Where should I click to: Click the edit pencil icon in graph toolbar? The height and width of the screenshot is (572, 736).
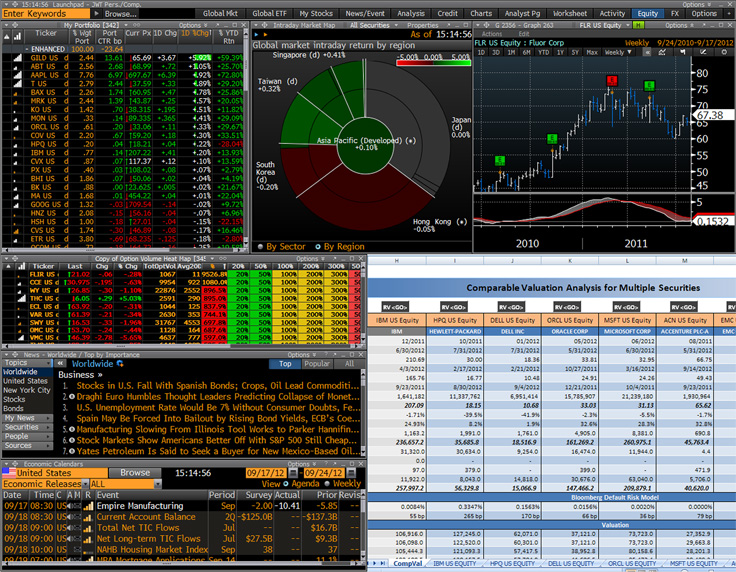coord(703,53)
